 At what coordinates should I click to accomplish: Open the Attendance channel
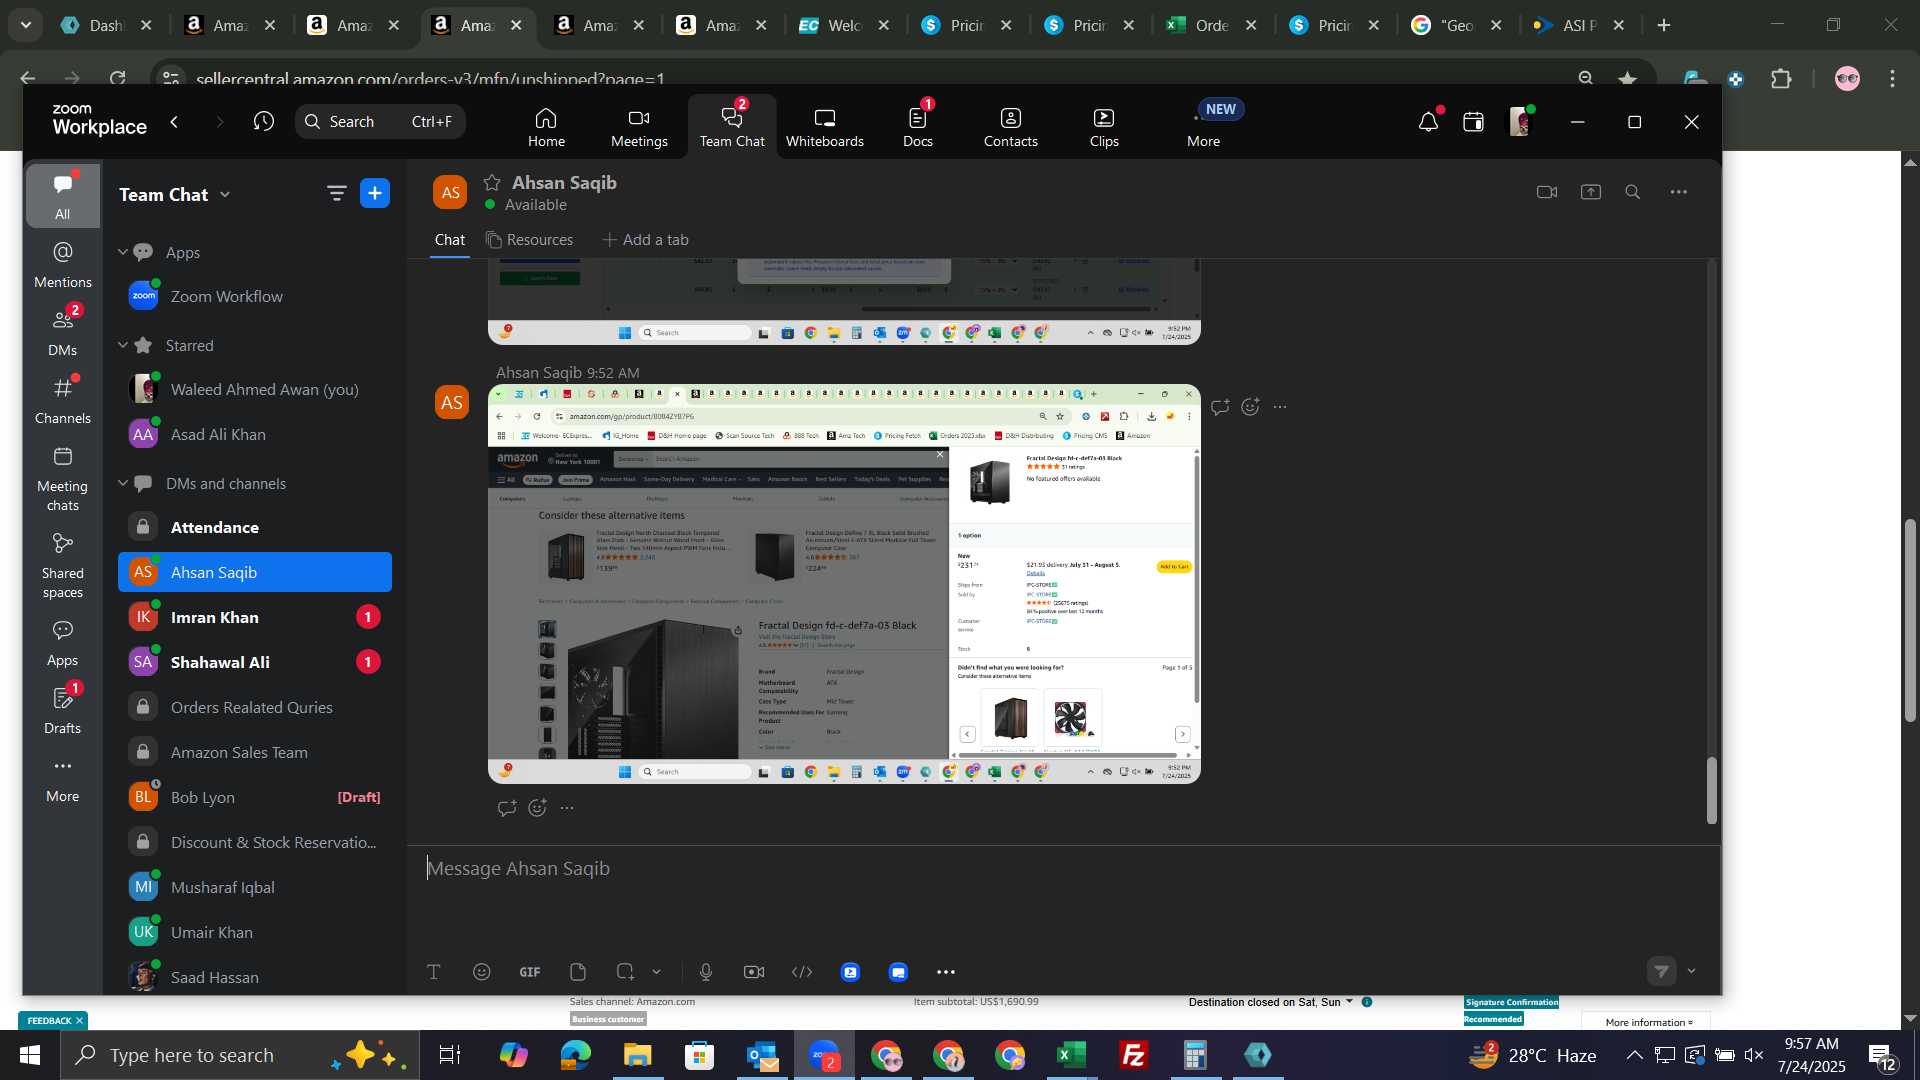point(254,527)
